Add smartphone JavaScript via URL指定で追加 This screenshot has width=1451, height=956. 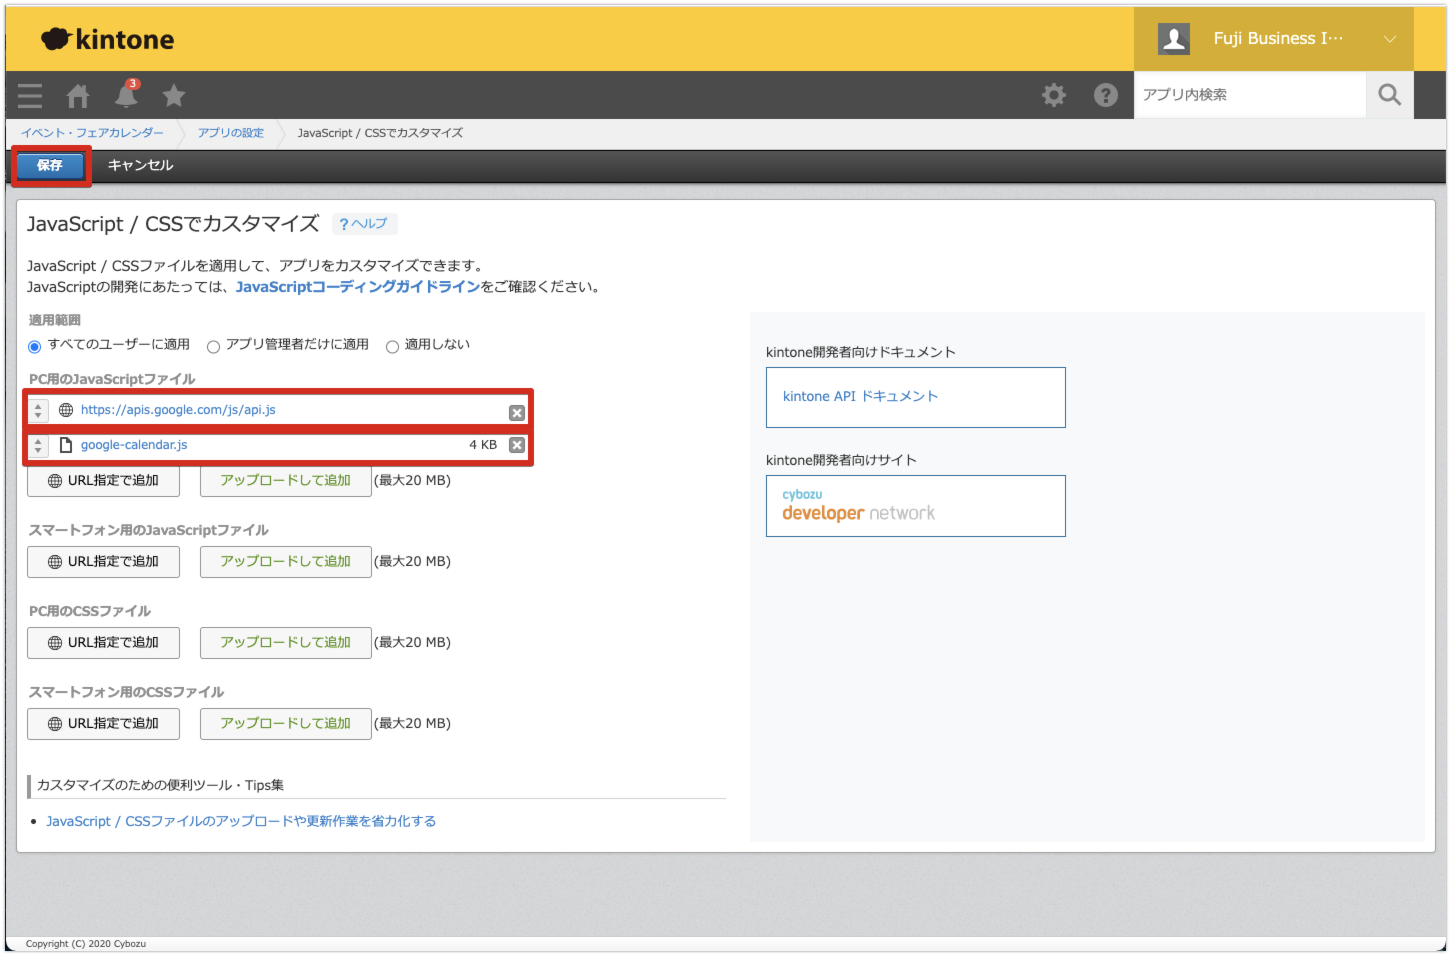coord(103,562)
